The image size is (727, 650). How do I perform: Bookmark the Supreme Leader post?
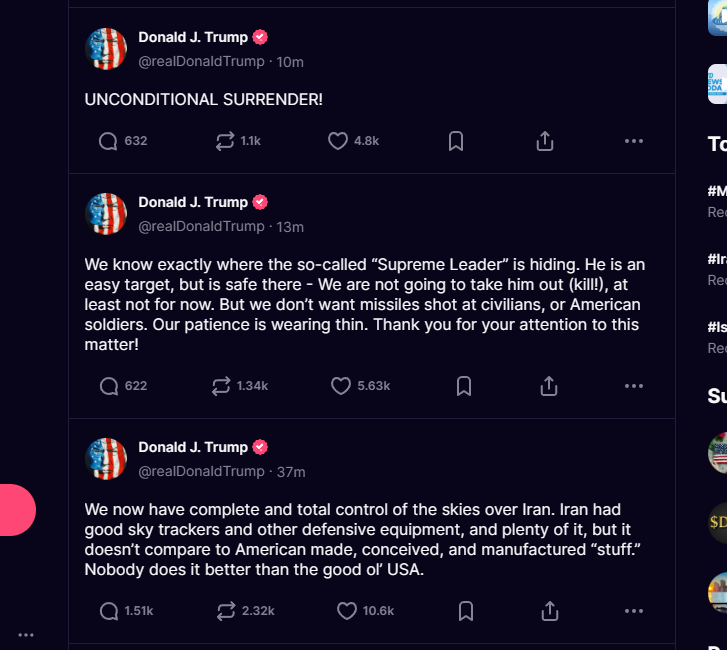464,386
